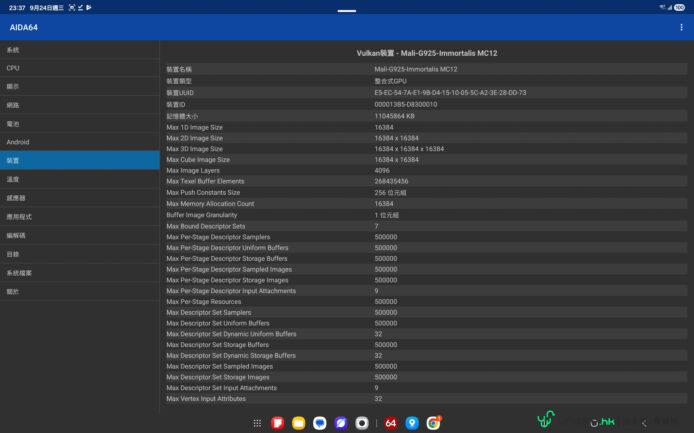
Task: Select the 裝置名稱 row
Action: click(x=426, y=69)
